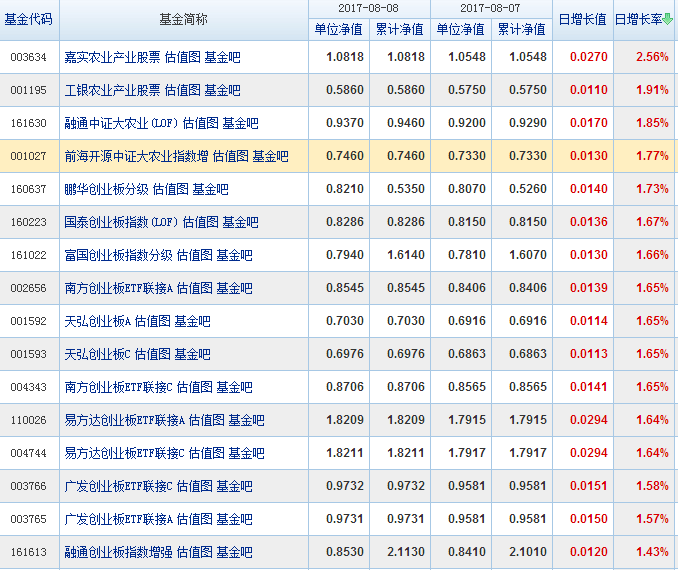This screenshot has width=678, height=570.
Task: Open 富国创业板指数分级 fund link
Action: point(118,255)
